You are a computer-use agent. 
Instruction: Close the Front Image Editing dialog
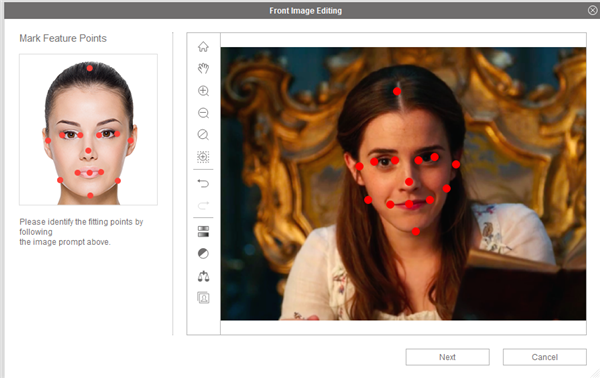(x=592, y=10)
